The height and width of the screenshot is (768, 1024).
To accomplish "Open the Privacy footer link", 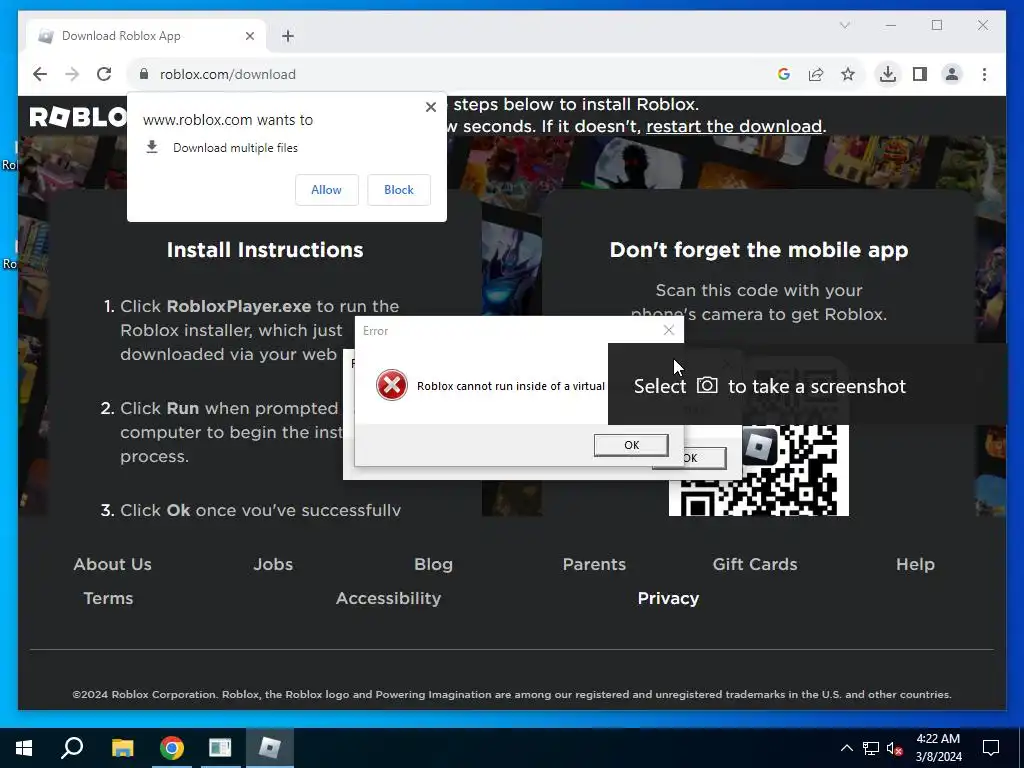I will pos(668,598).
